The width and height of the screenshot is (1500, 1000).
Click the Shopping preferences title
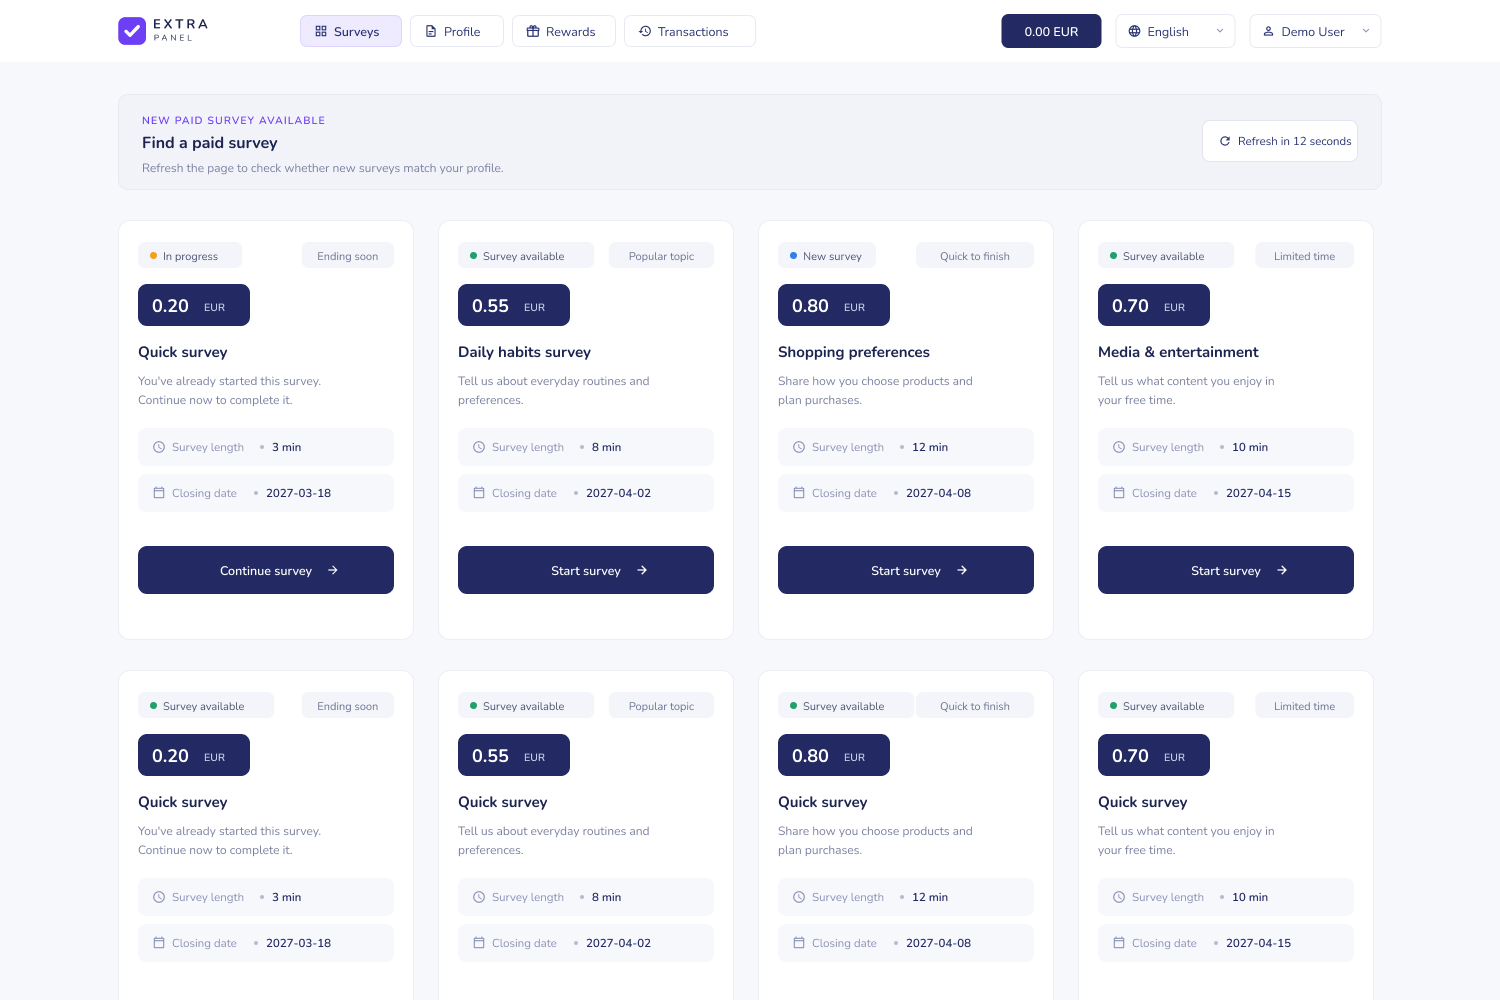coord(854,352)
